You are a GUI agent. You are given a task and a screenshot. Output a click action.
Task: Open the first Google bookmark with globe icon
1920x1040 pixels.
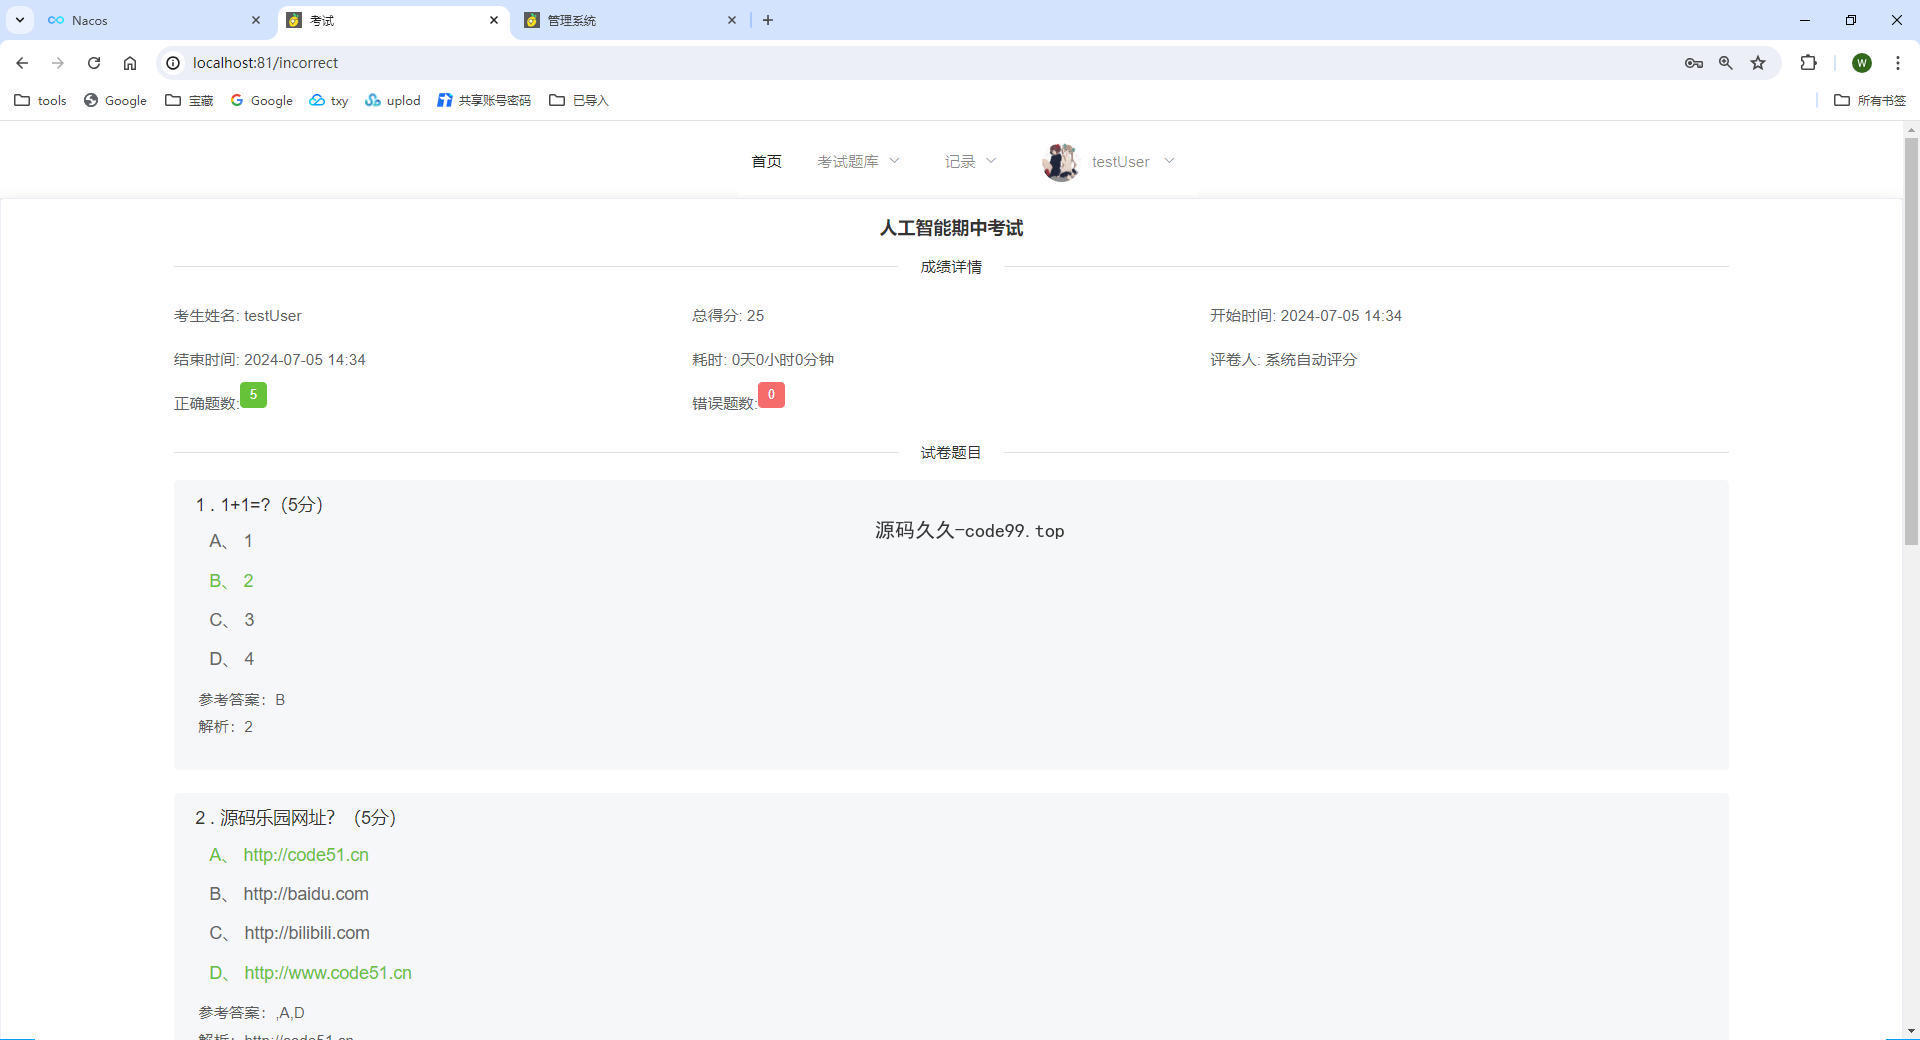coord(115,100)
